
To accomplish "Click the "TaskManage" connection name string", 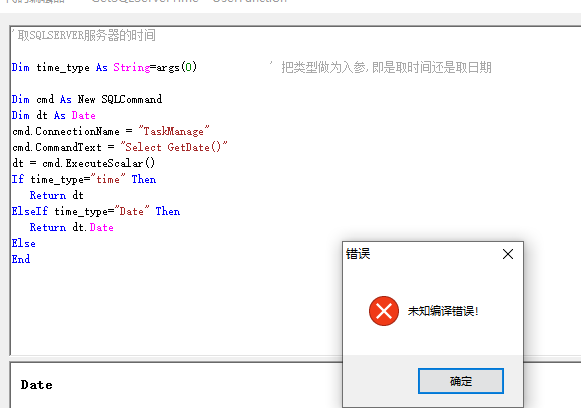I will click(x=174, y=131).
